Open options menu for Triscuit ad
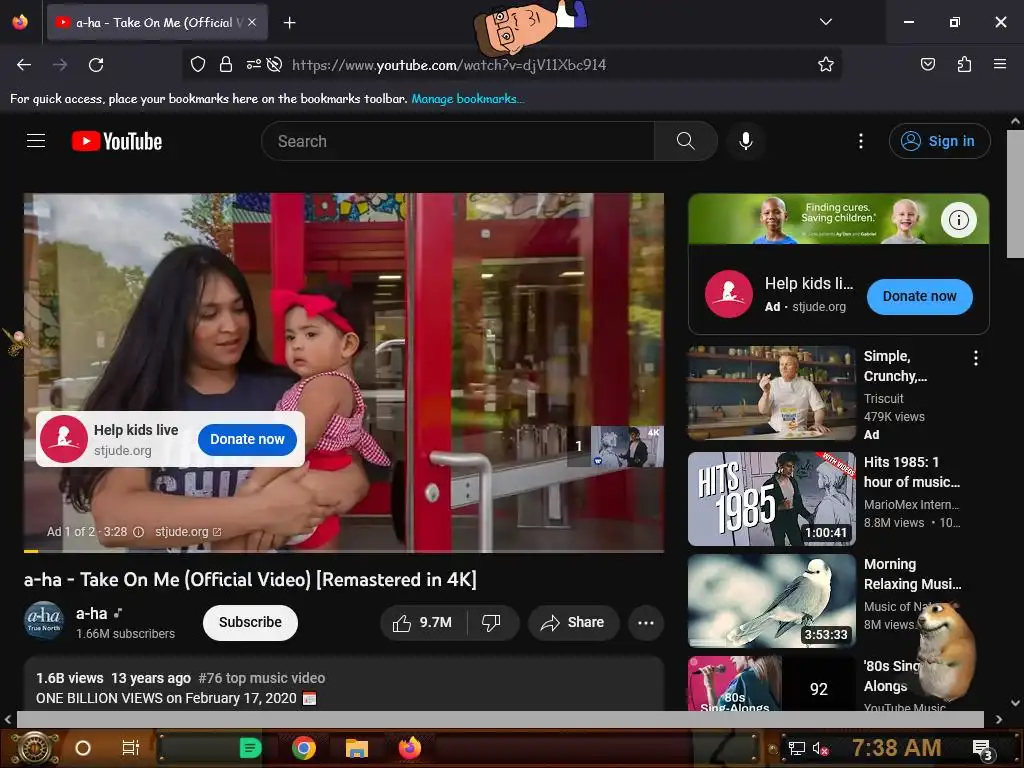 [976, 358]
